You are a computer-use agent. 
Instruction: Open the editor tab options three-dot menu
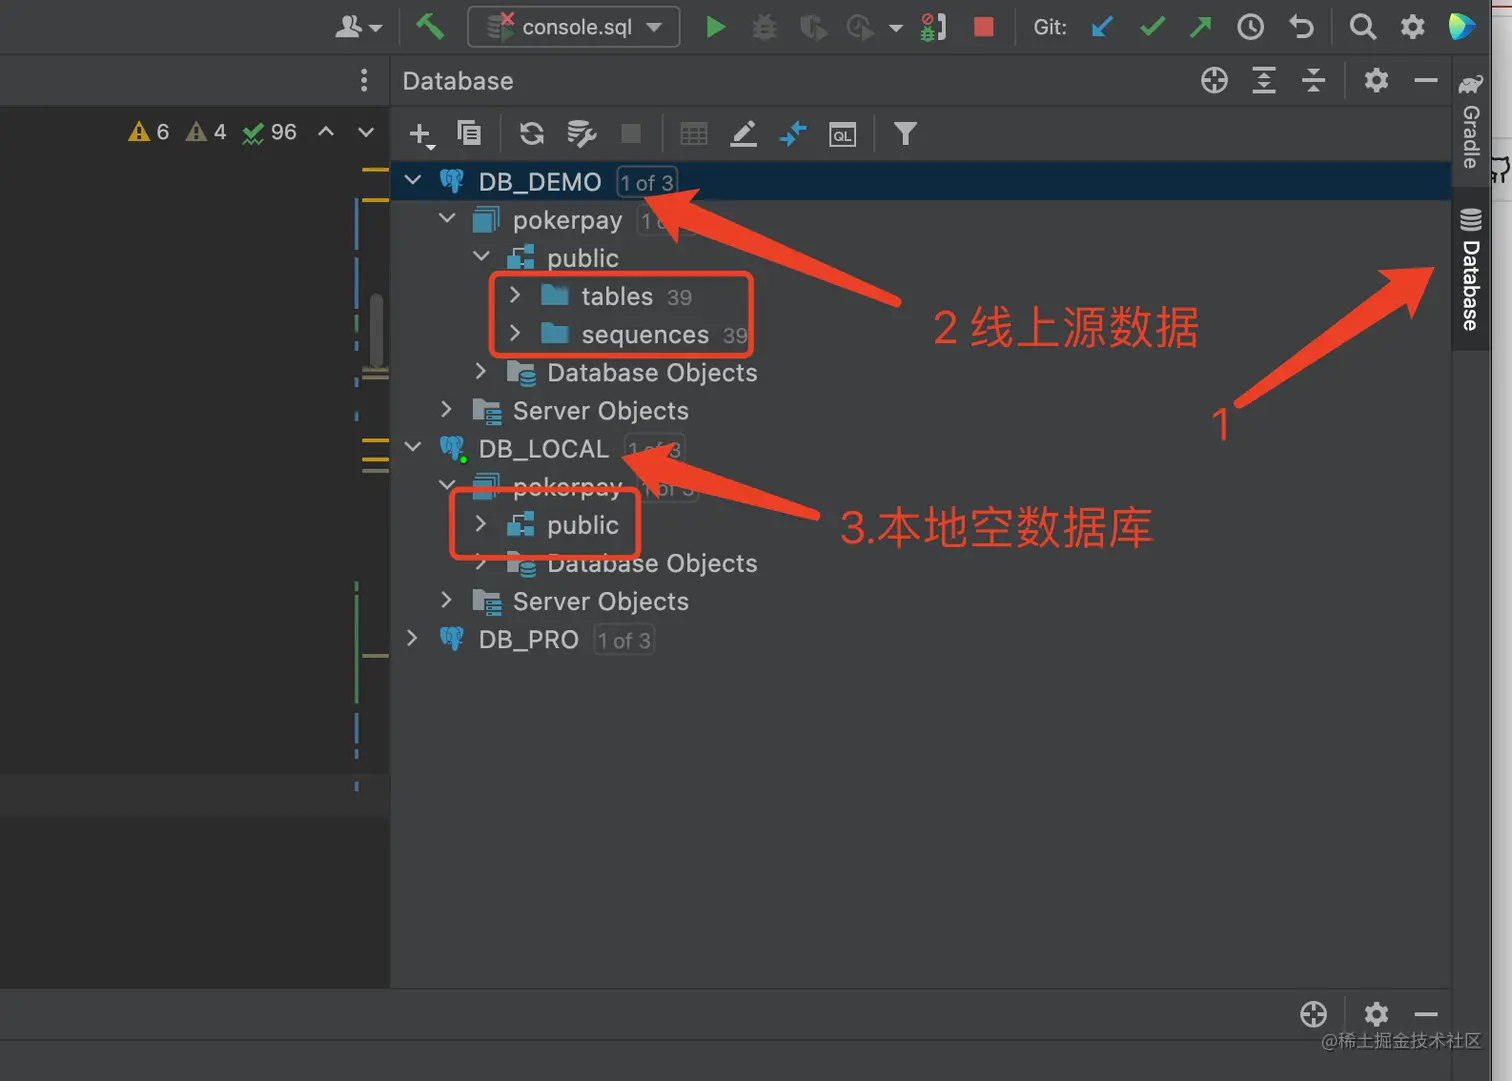[364, 80]
